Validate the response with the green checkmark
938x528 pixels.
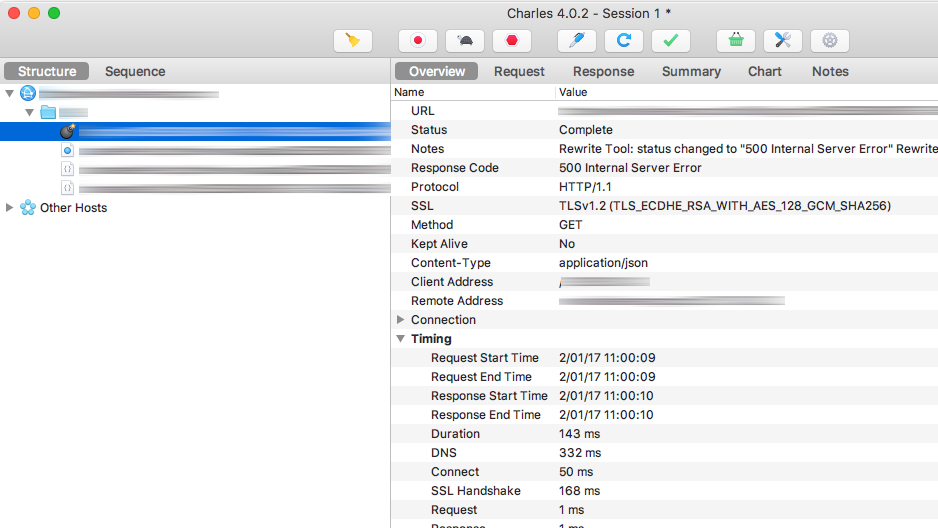click(x=671, y=41)
